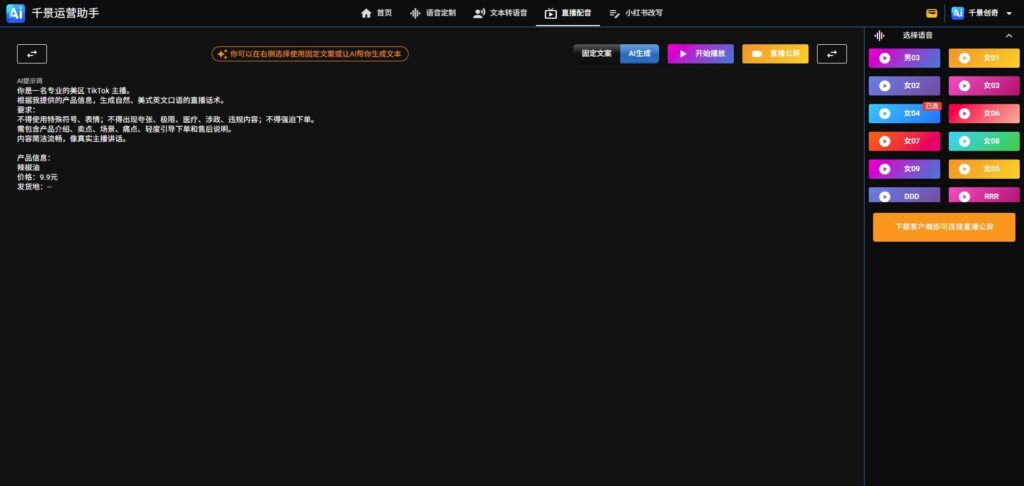The height and width of the screenshot is (486, 1024).
Task: Click the 千景运营助手 AI logo
Action: 15,13
